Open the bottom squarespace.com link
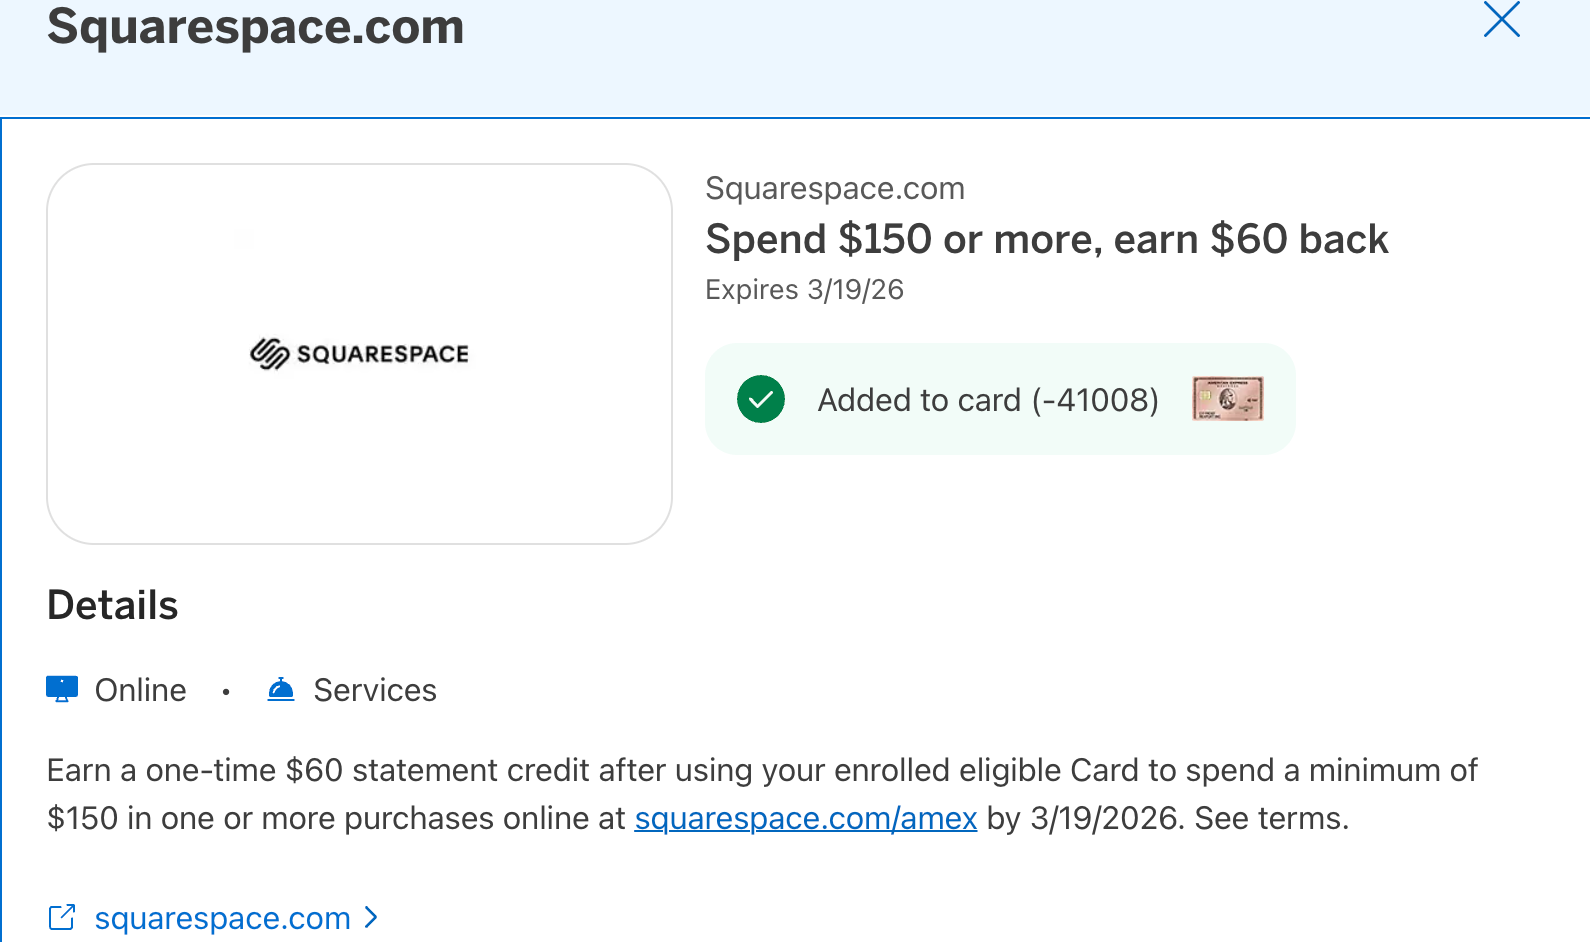Viewport: 1590px width, 942px height. (x=222, y=918)
